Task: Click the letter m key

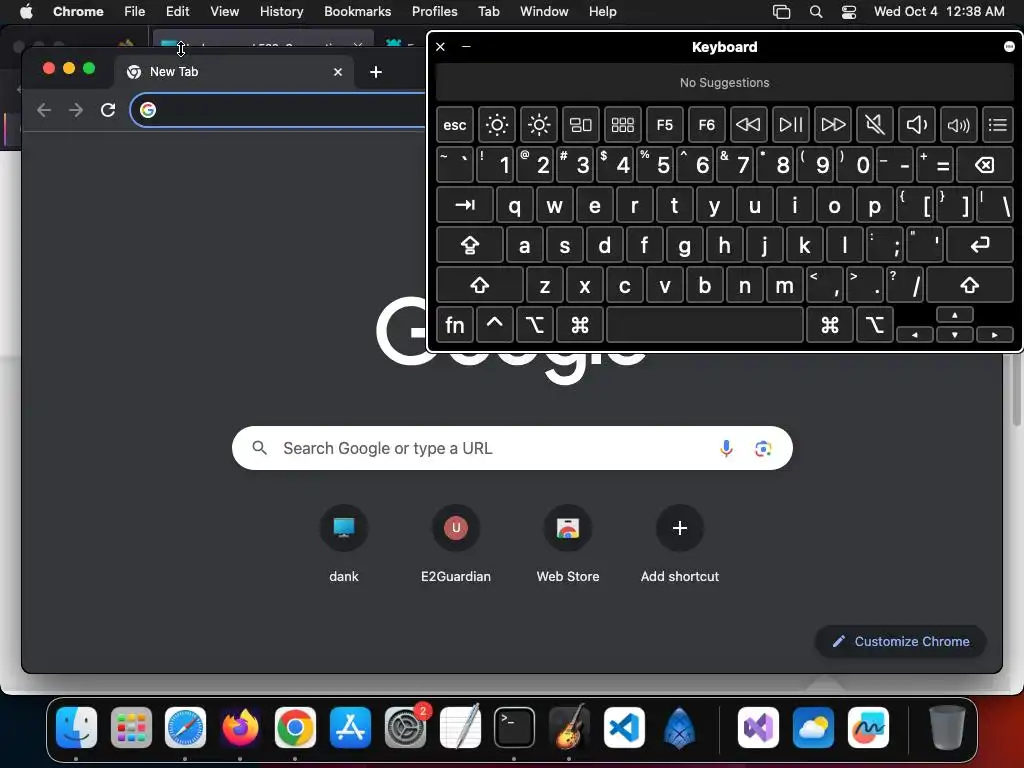Action: [784, 285]
